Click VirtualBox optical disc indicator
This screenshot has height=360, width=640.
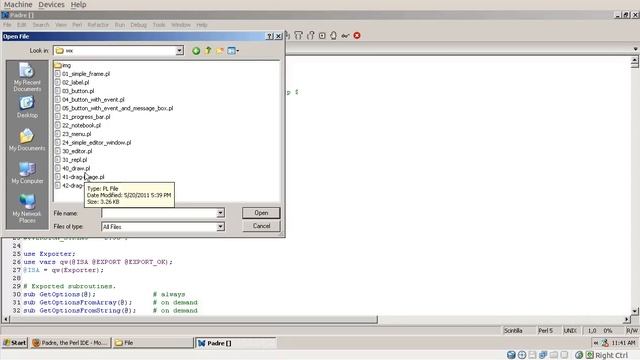(522, 355)
